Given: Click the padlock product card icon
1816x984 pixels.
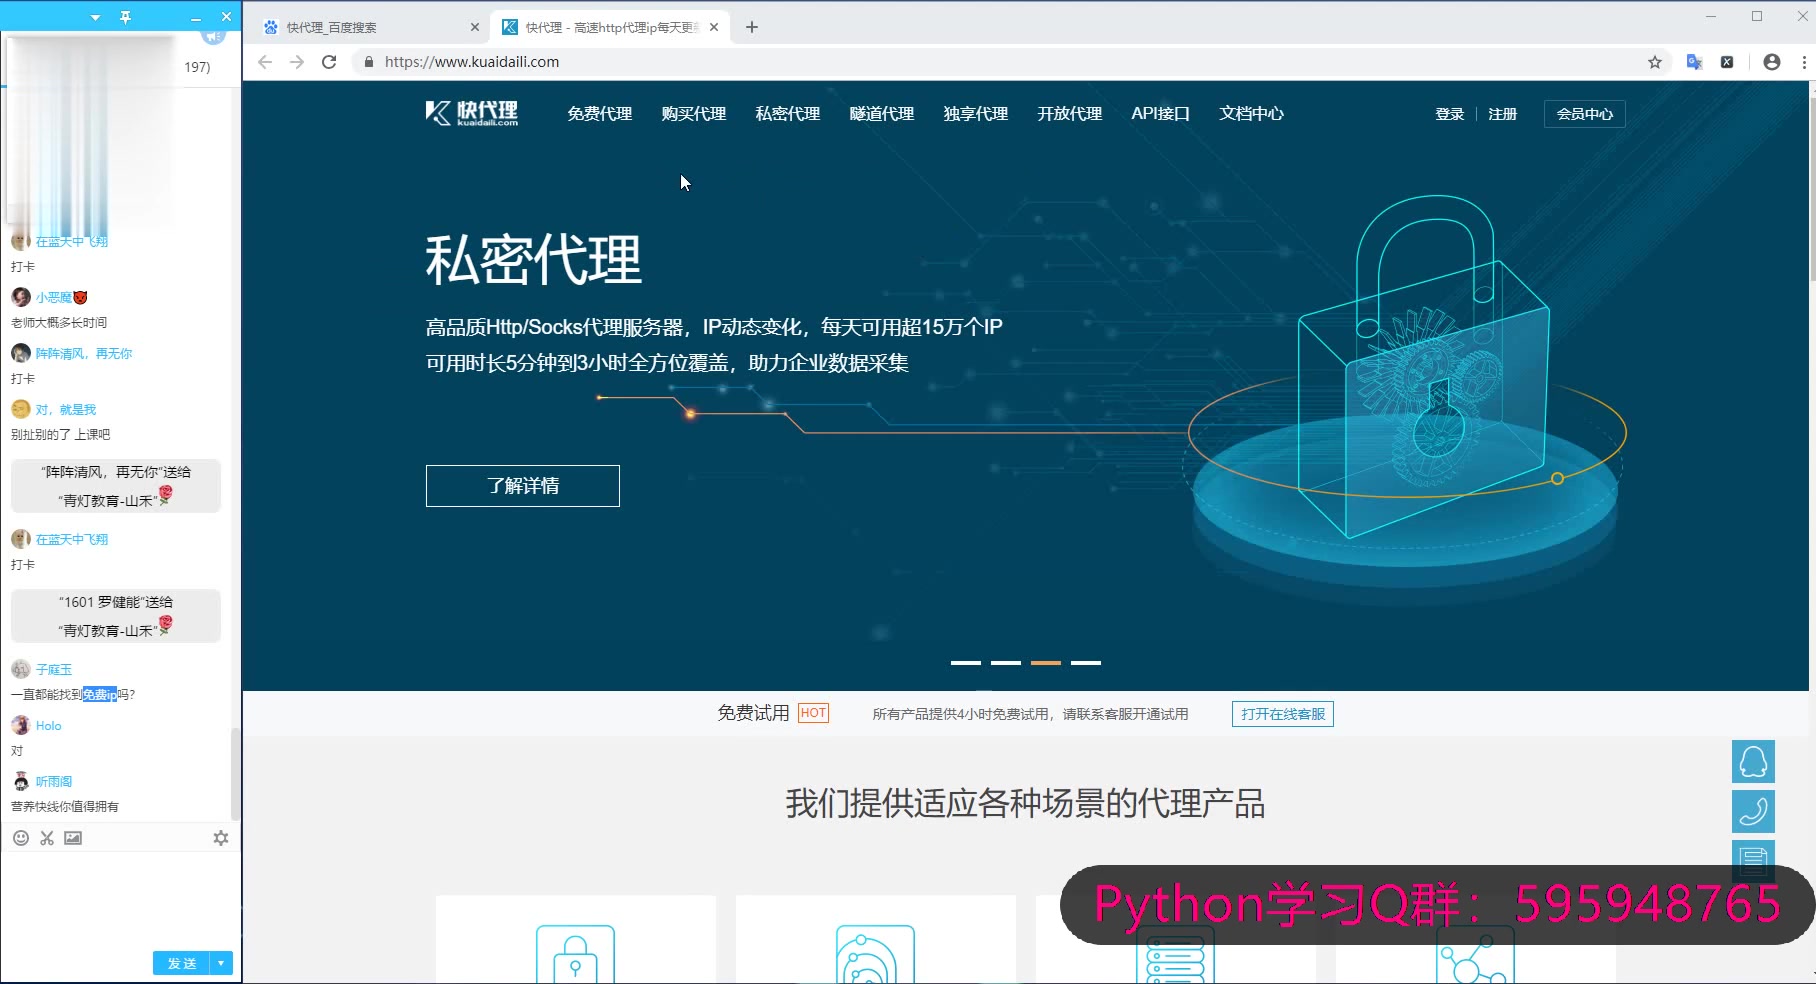Looking at the screenshot, I should click(575, 955).
